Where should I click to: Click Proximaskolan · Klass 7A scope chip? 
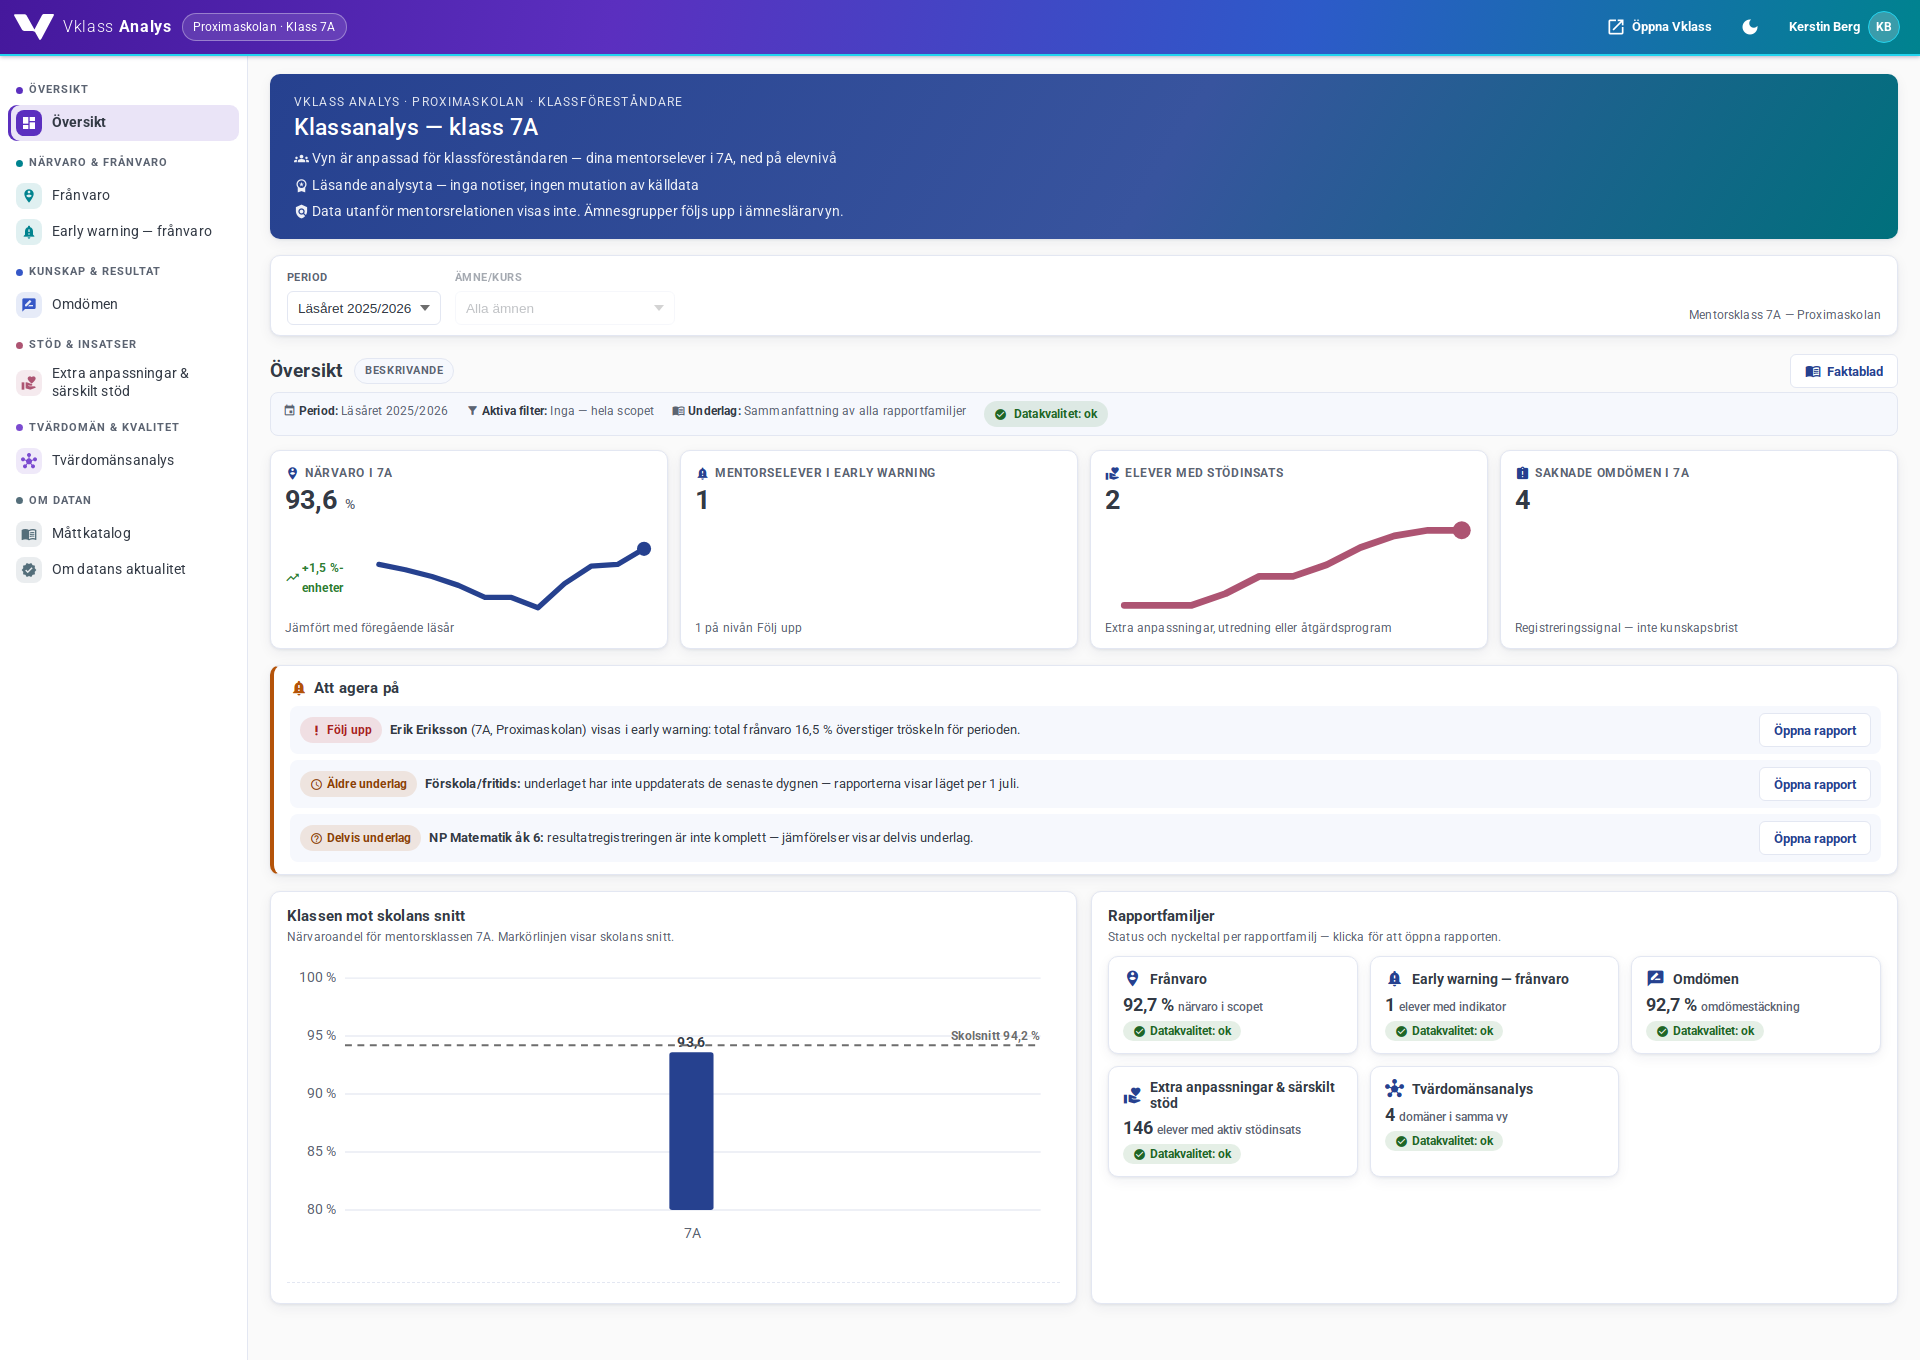coord(264,27)
